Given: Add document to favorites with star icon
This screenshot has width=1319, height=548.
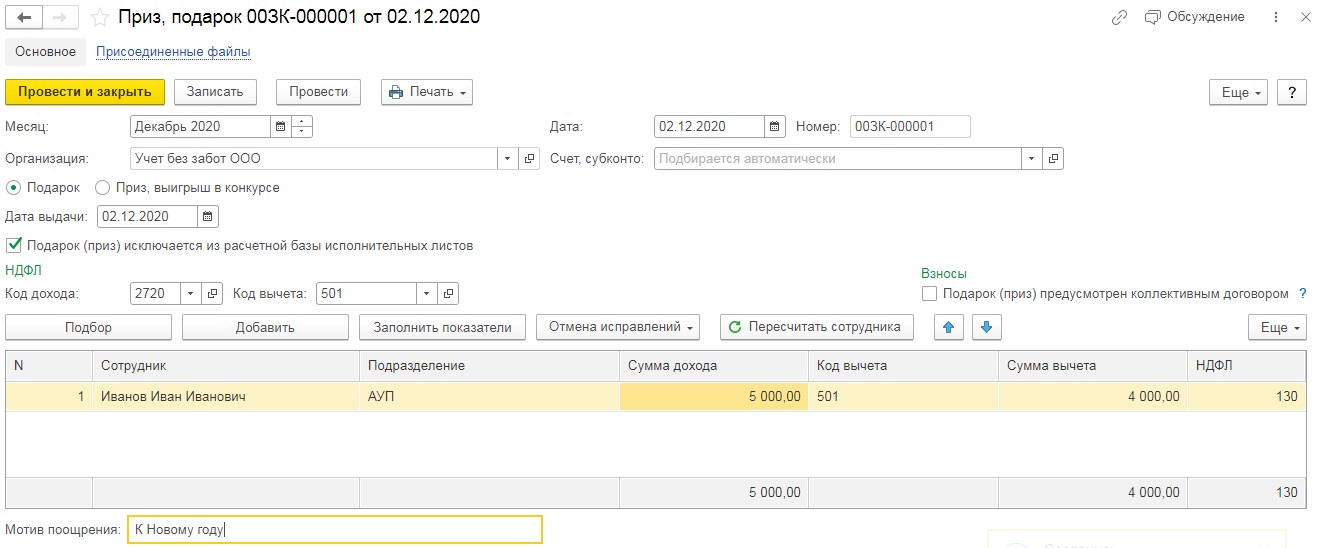Looking at the screenshot, I should (99, 17).
